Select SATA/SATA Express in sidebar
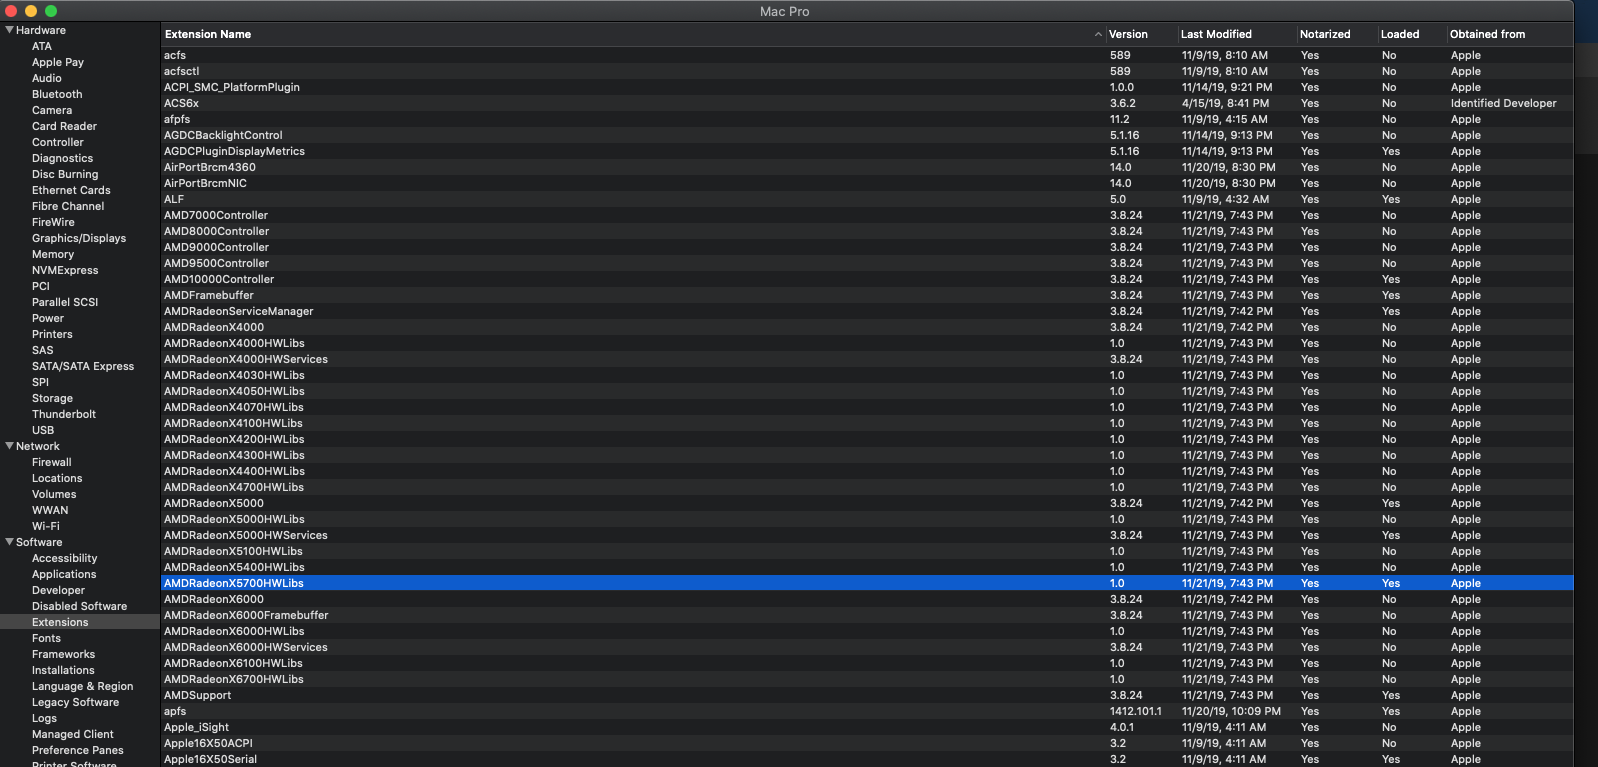The image size is (1598, 767). tap(83, 366)
